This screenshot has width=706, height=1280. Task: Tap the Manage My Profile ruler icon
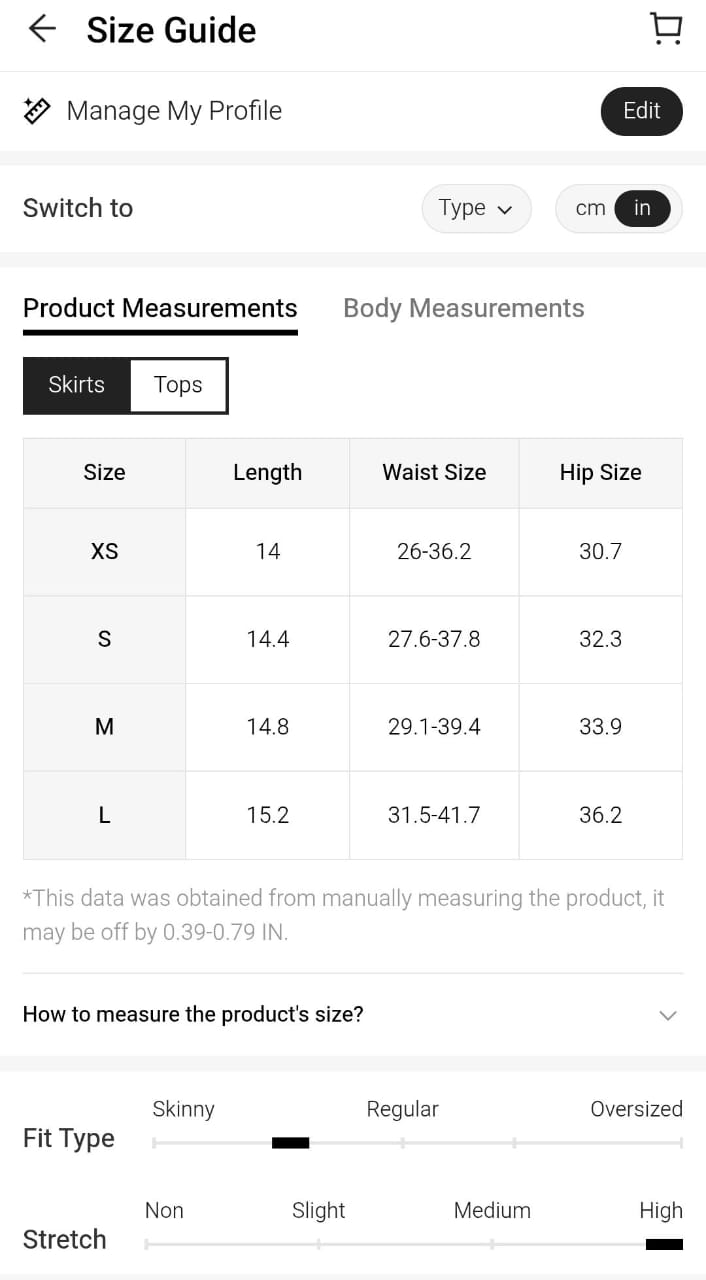click(37, 111)
